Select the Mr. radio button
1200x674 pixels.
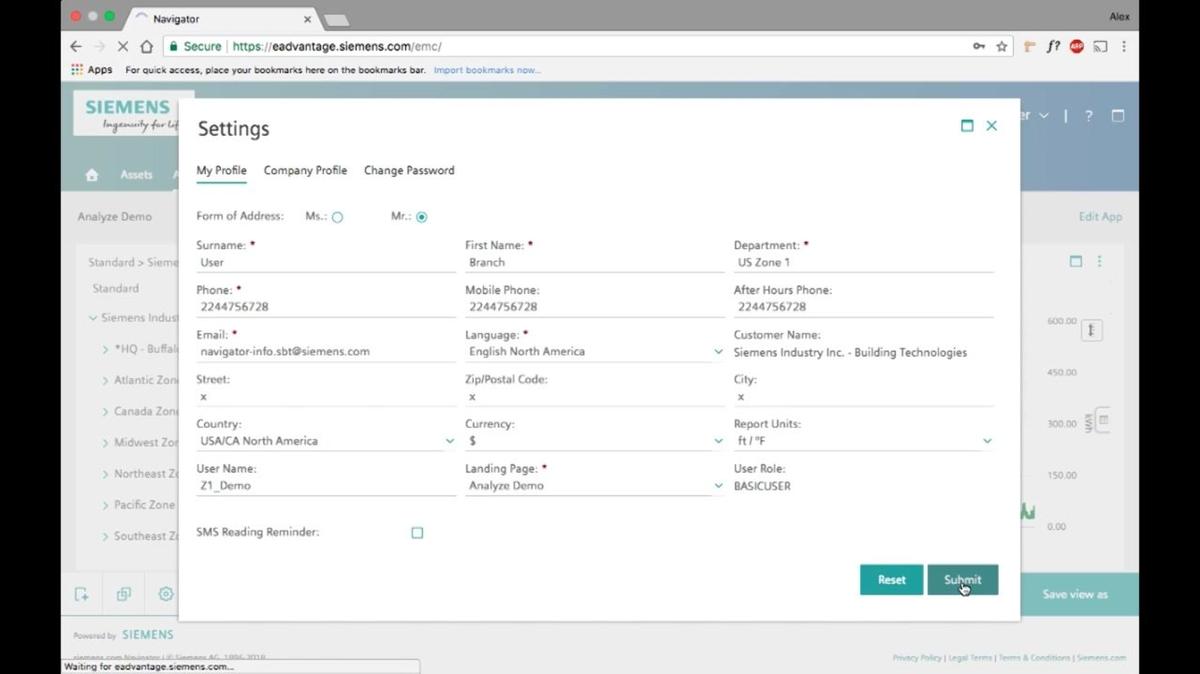click(x=421, y=217)
